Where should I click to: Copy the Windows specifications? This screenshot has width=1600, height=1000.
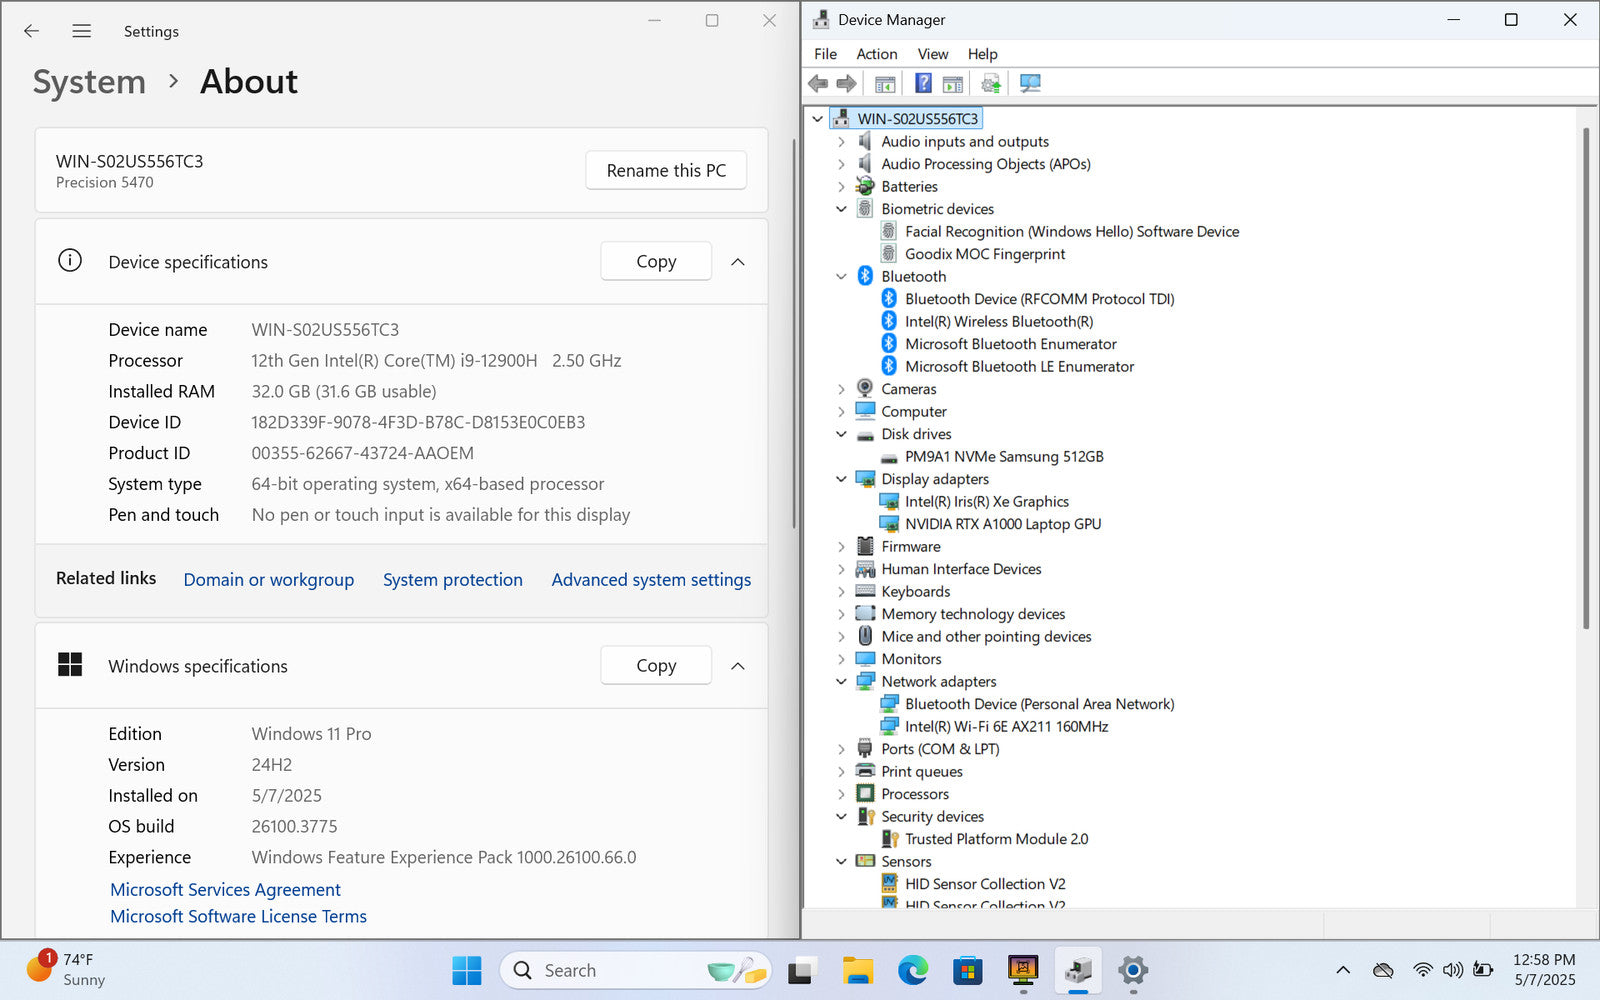tap(656, 665)
